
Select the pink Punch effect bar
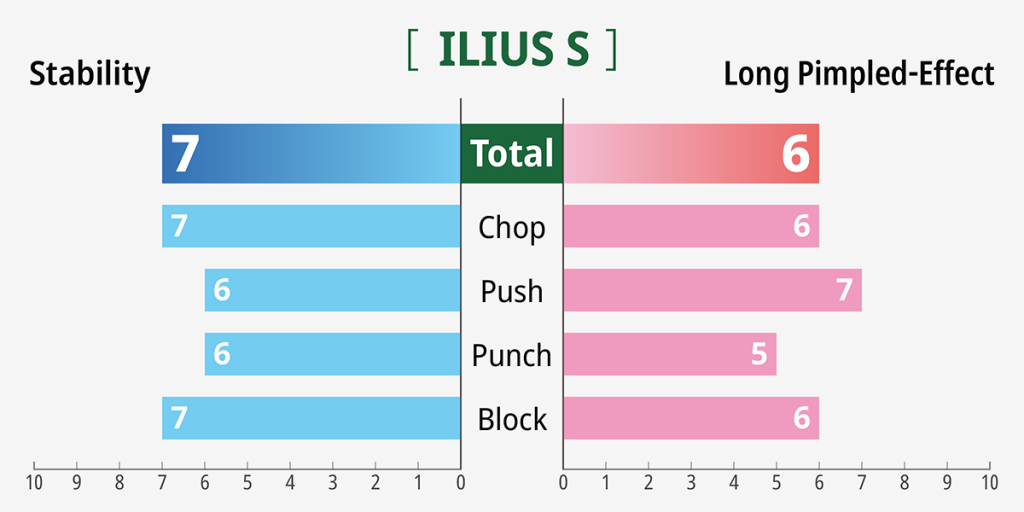coord(670,355)
